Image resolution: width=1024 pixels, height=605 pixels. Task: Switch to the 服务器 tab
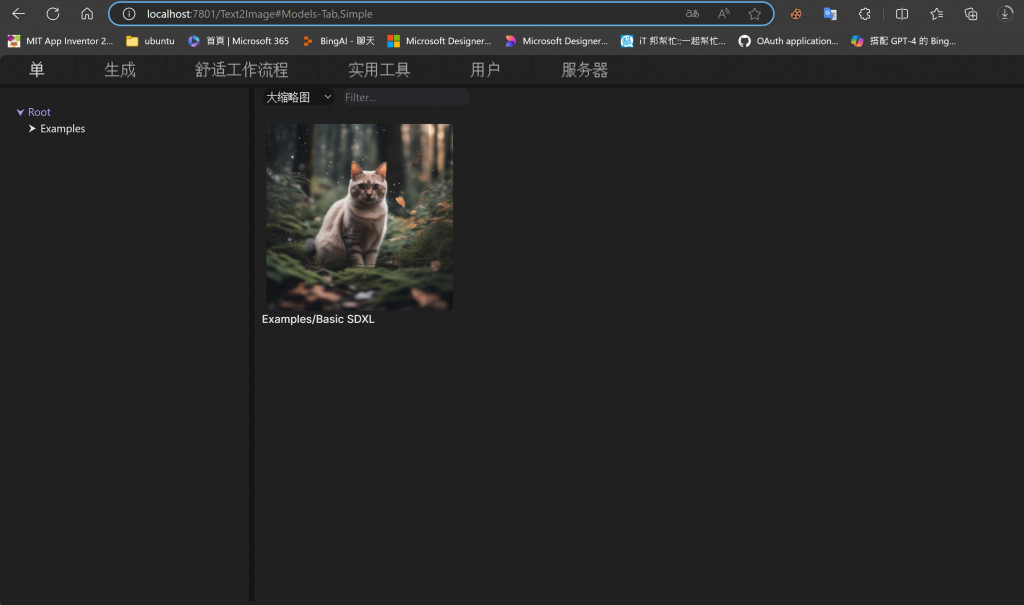(x=584, y=70)
